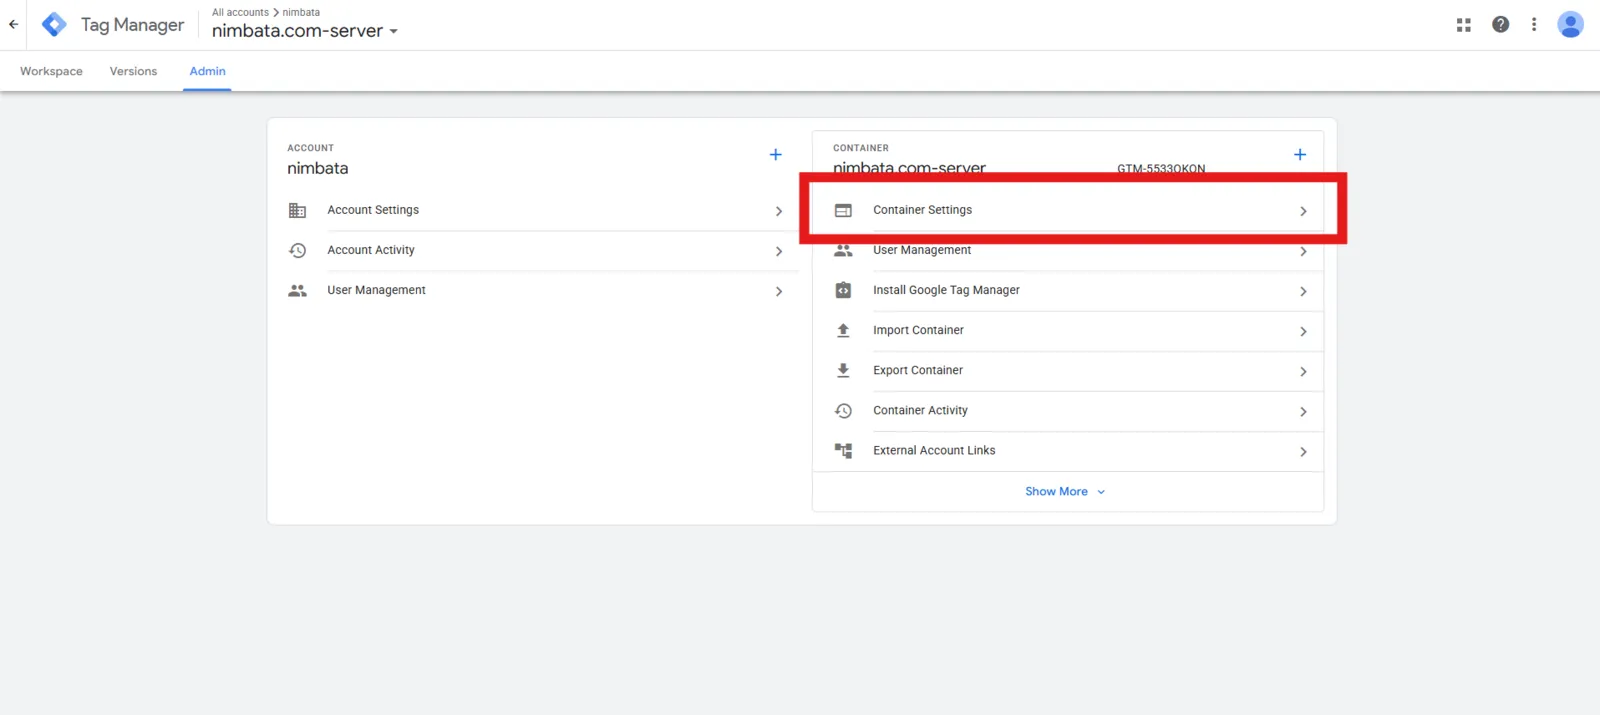Open Container Activity label

point(920,410)
